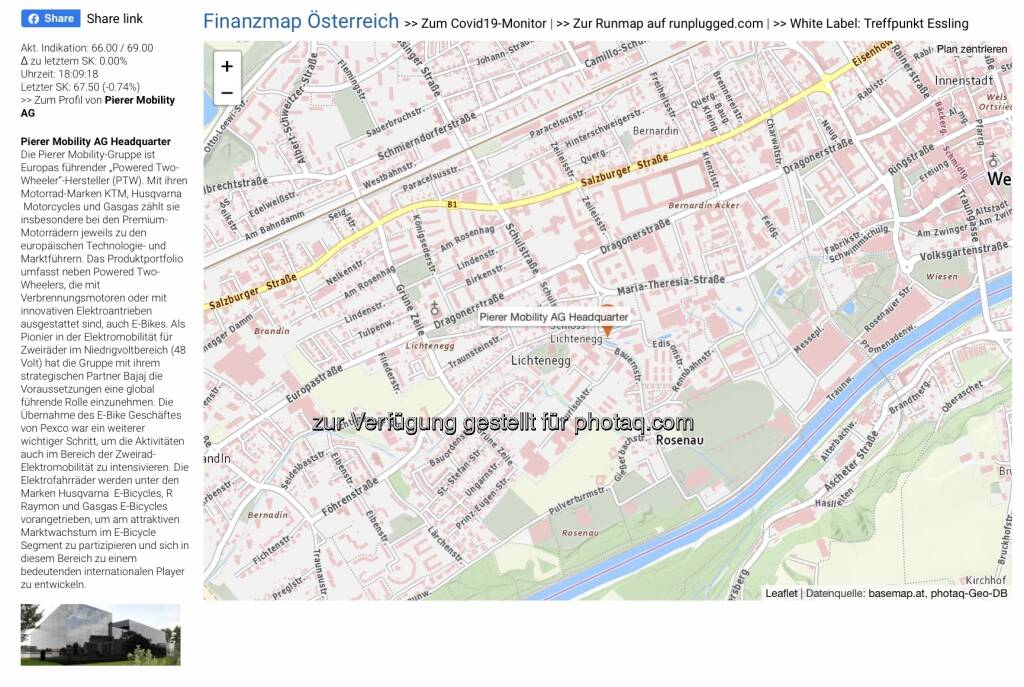Go to Zur Runmap auf runplugged.com
This screenshot has width=1024, height=687.
660,23
